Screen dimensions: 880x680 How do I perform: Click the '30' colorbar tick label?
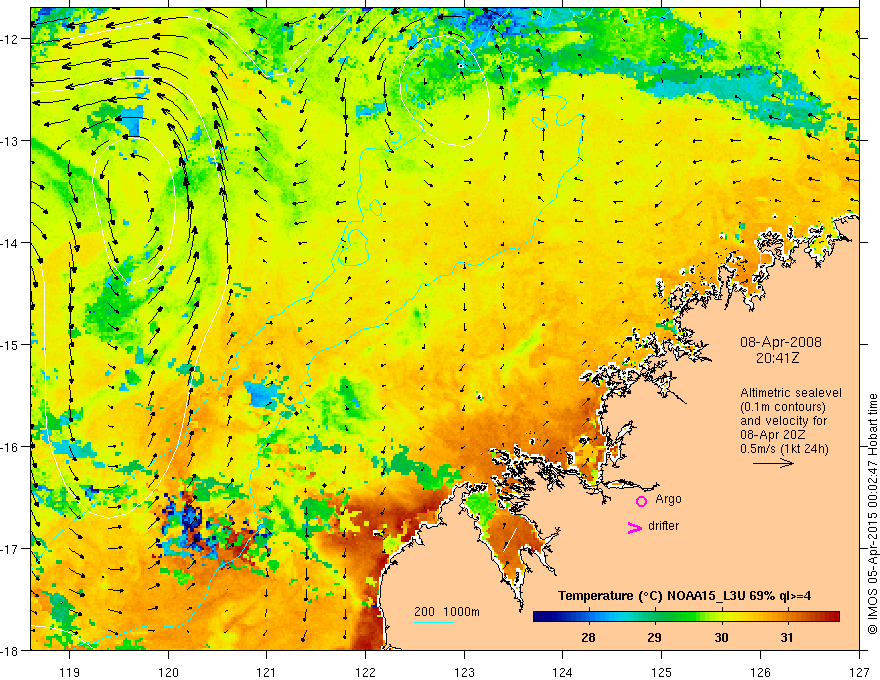[x=721, y=638]
